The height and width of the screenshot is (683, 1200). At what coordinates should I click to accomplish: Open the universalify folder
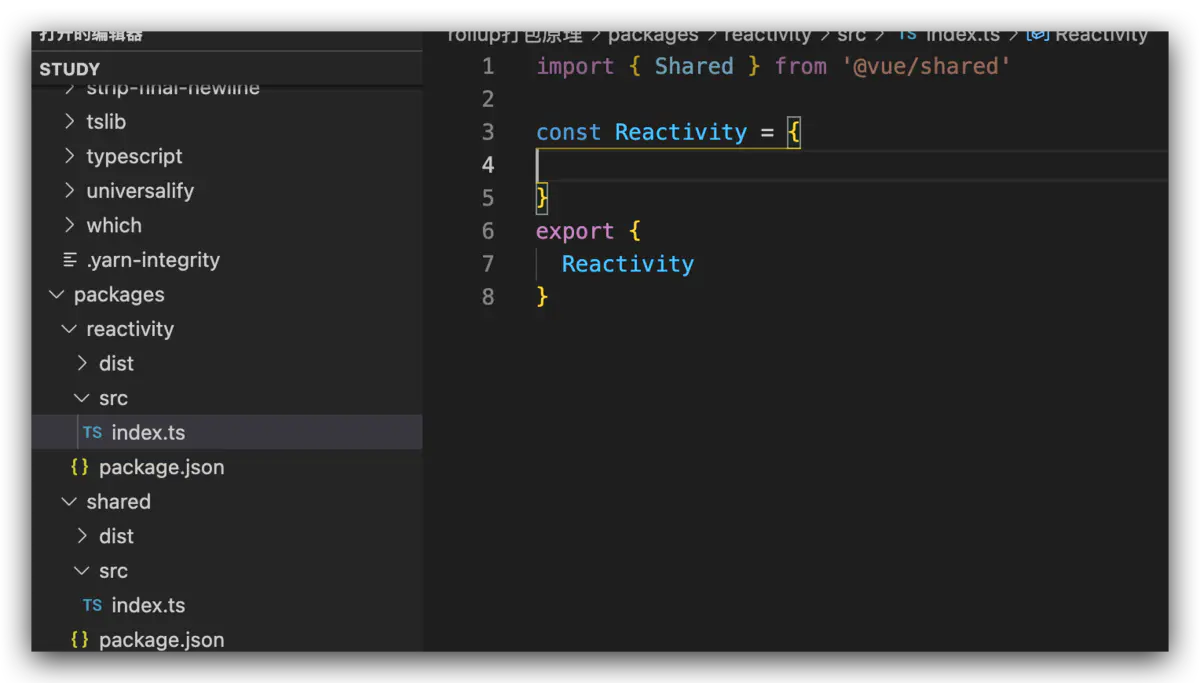[139, 191]
